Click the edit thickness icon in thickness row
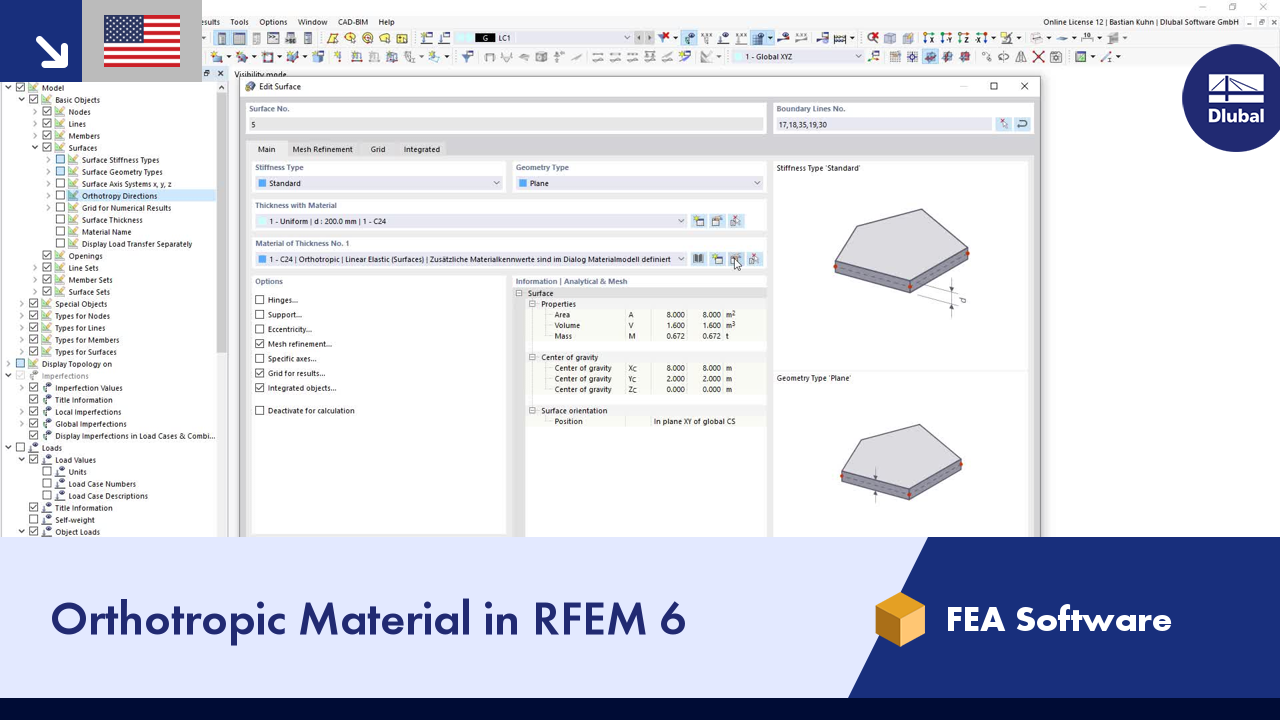This screenshot has width=1280, height=720. (x=717, y=221)
